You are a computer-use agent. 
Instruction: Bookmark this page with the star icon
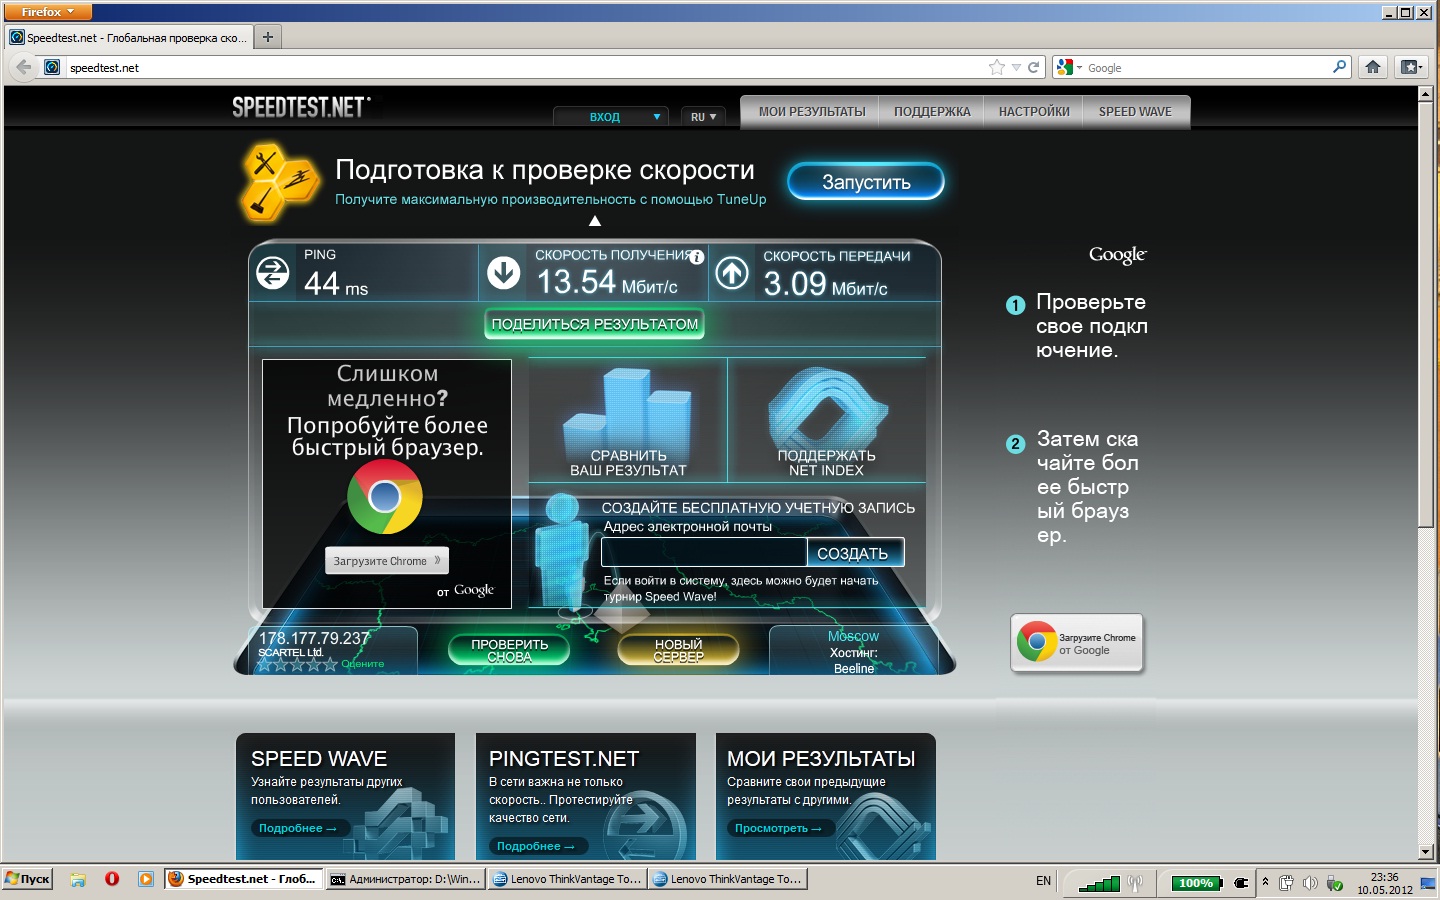pos(997,67)
